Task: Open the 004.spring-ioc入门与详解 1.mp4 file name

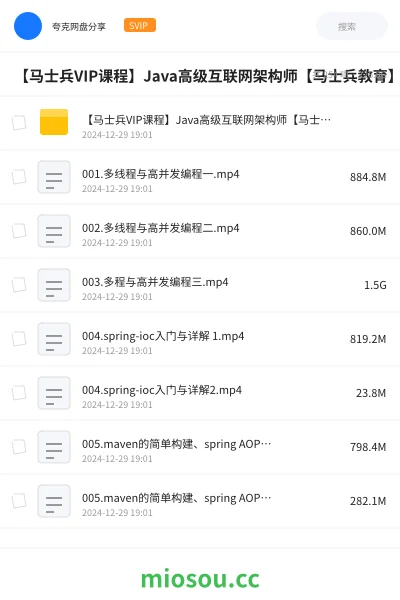Action: pos(163,336)
